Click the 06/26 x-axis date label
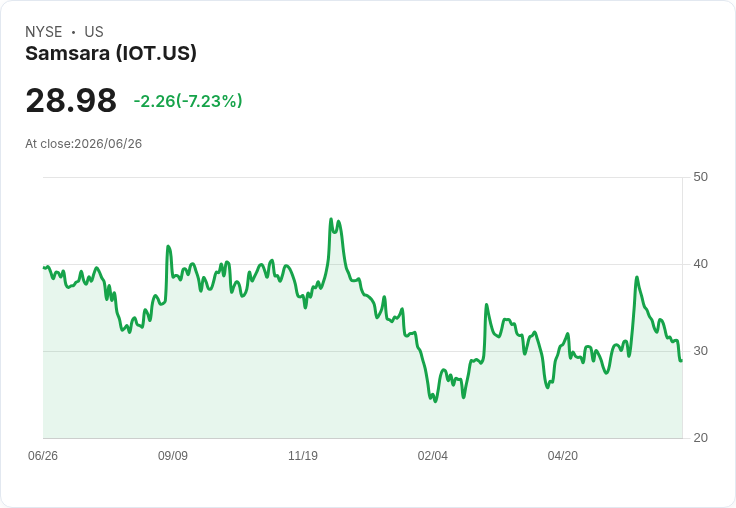This screenshot has width=736, height=508. tap(43, 455)
